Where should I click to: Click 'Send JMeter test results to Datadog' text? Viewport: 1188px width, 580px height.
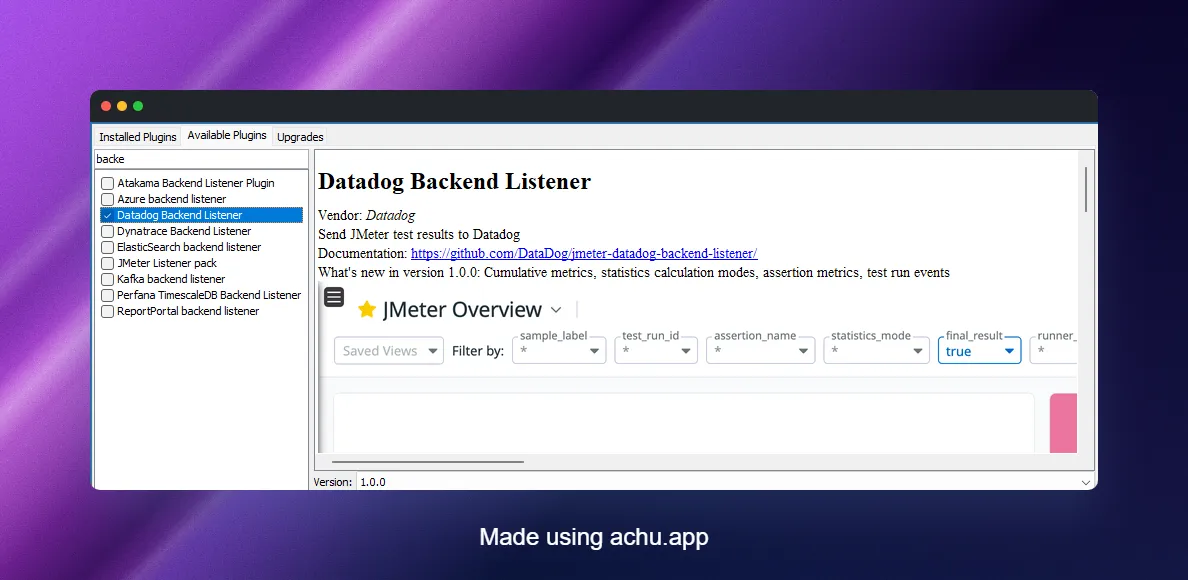tap(419, 234)
